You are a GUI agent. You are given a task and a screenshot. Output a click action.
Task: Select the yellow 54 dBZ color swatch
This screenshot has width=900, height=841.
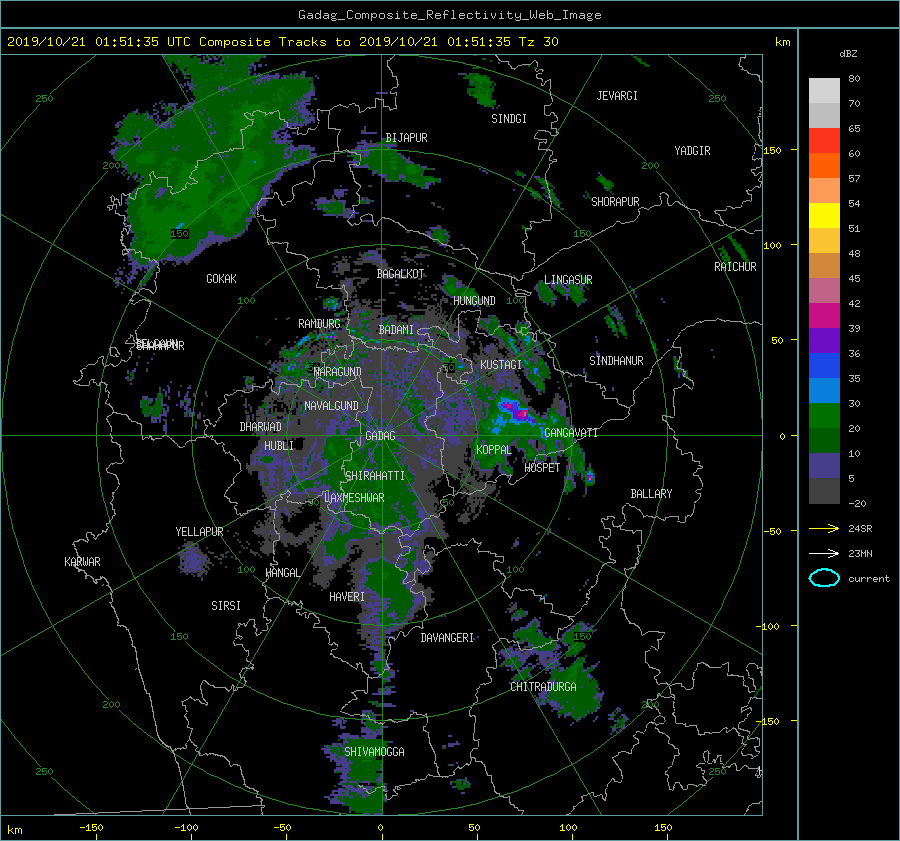824,215
